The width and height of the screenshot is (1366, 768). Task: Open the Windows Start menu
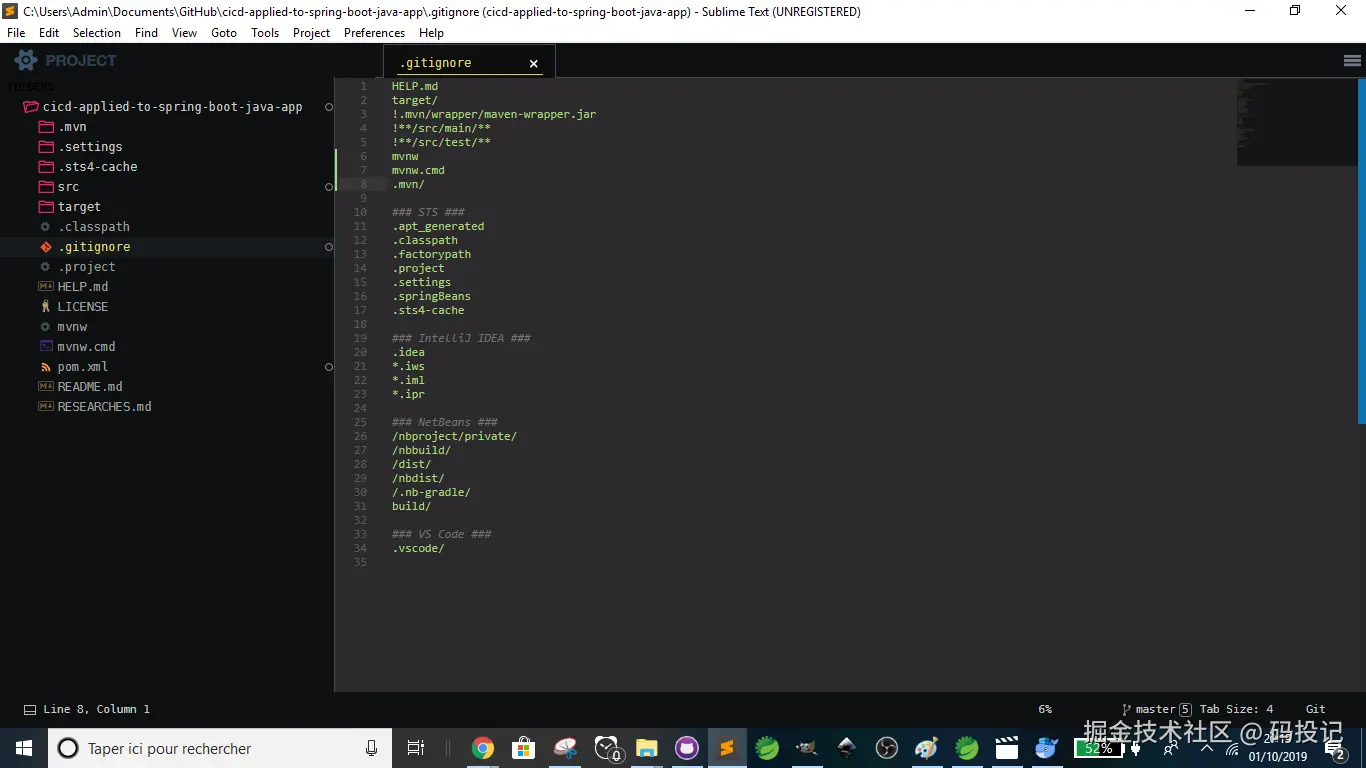pyautogui.click(x=24, y=748)
